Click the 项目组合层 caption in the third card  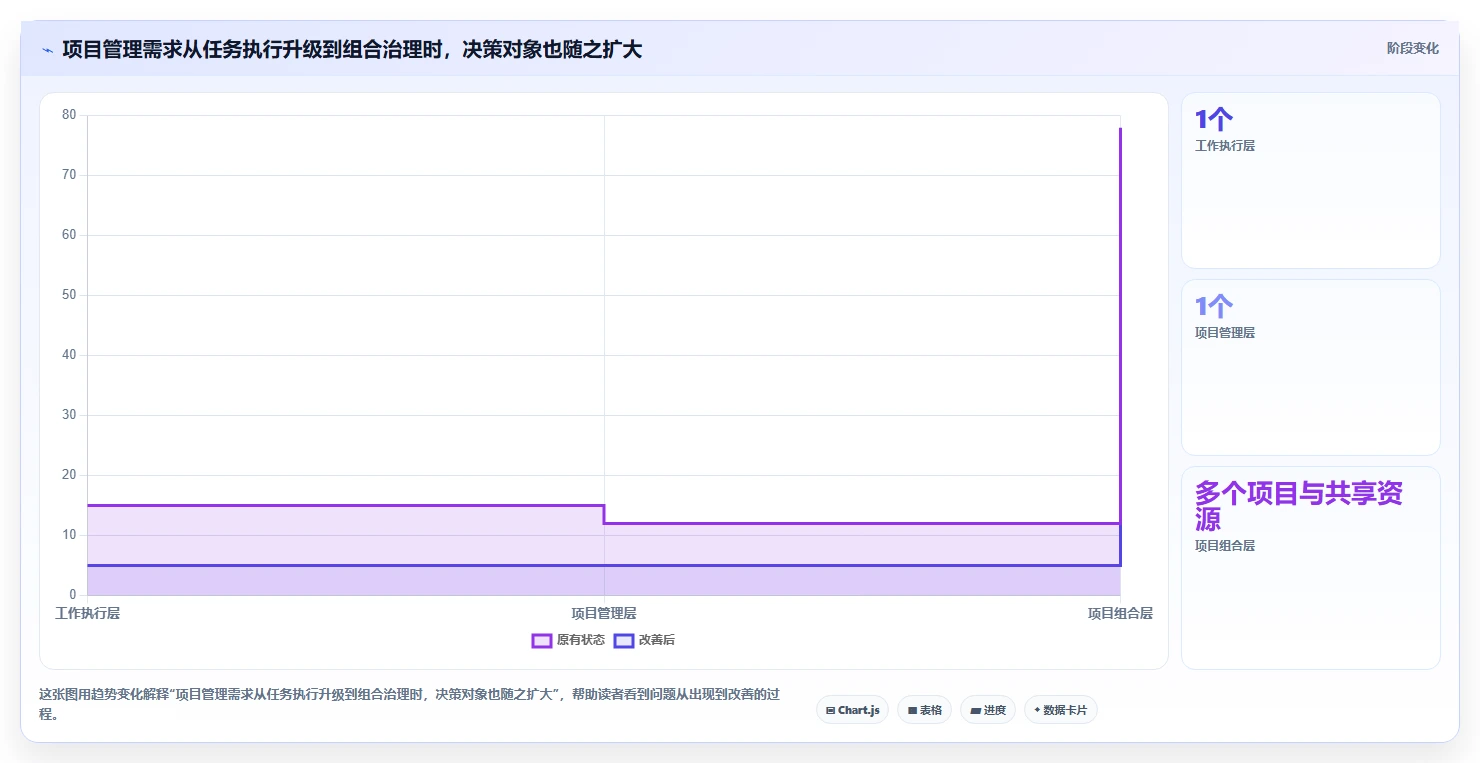coord(1225,546)
